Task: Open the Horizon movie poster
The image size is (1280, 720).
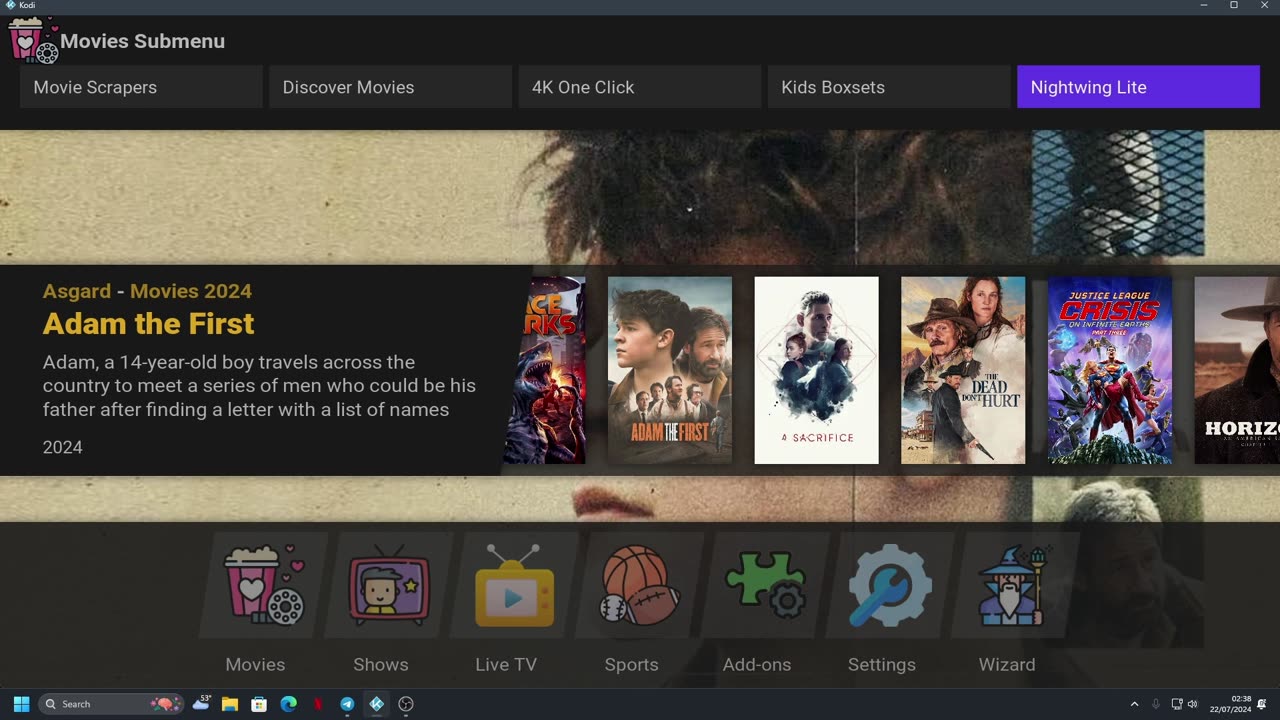Action: pyautogui.click(x=1237, y=370)
